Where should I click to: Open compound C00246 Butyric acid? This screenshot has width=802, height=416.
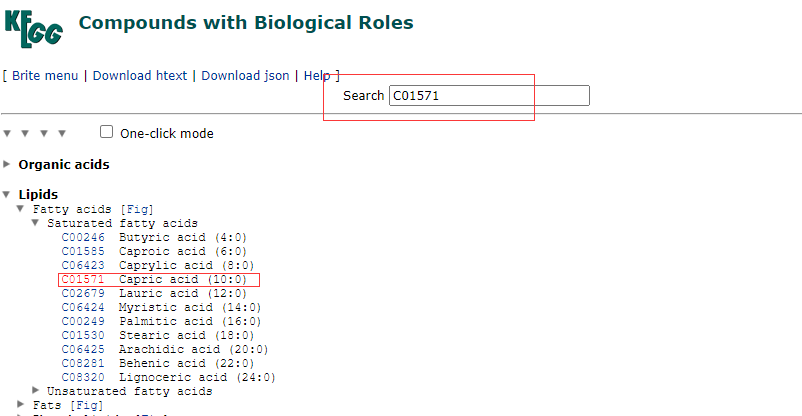82,237
